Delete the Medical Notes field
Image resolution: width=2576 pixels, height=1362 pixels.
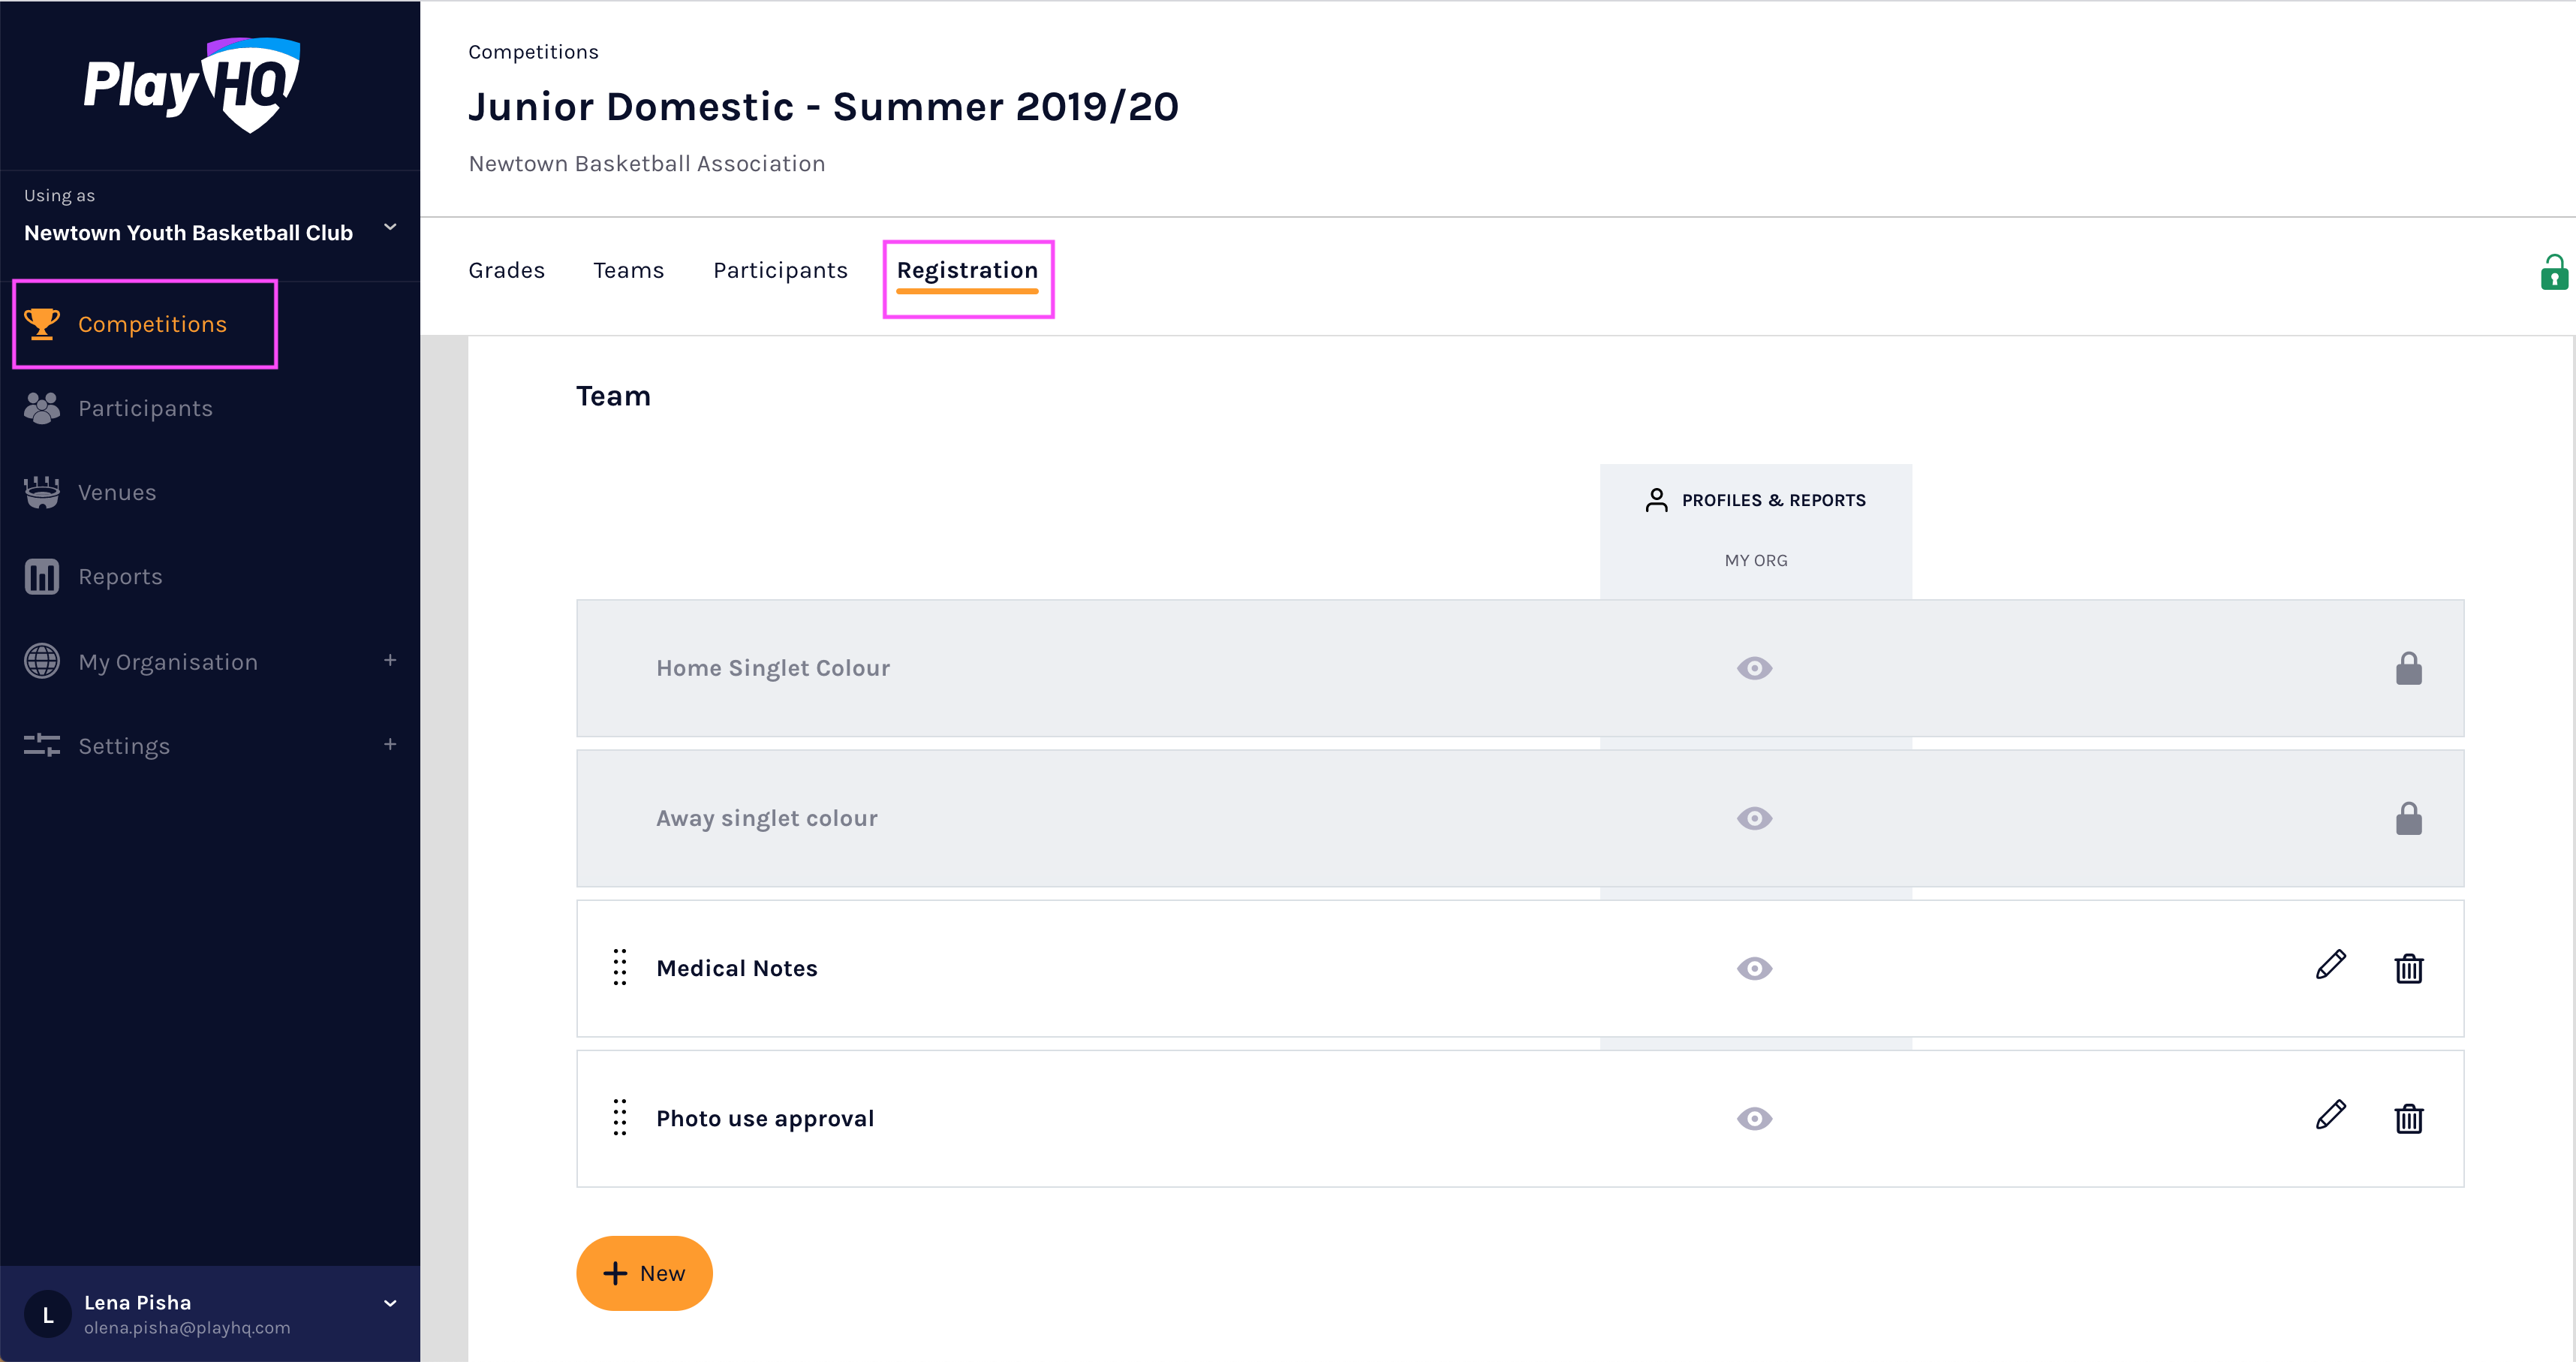[x=2408, y=968]
